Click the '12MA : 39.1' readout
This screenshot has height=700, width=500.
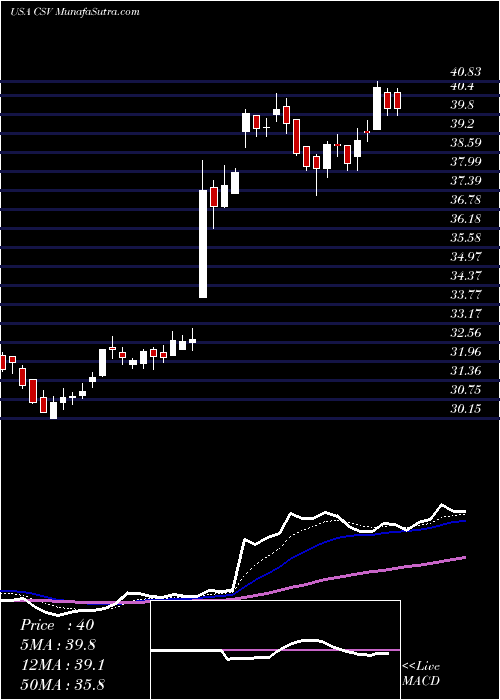[x=62, y=666]
